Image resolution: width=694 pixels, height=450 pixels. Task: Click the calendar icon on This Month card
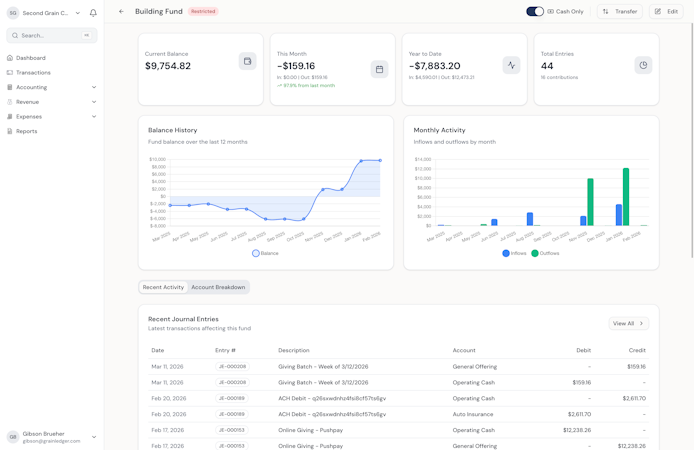379,69
